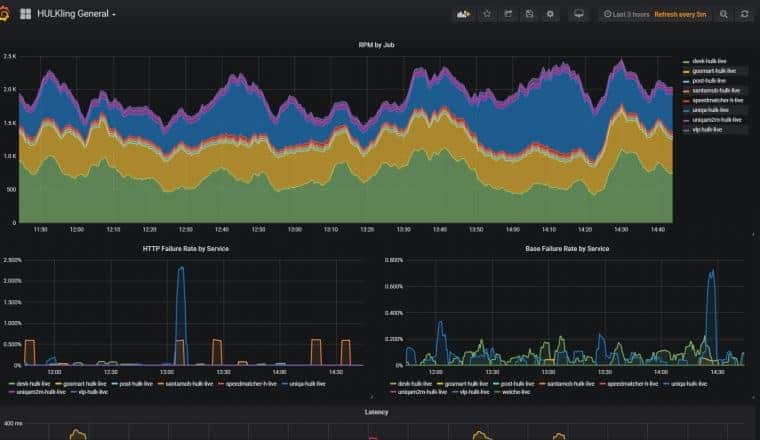The image size is (760, 440).
Task: Toggle post-hulk-live series in RPM legend
Action: (709, 81)
